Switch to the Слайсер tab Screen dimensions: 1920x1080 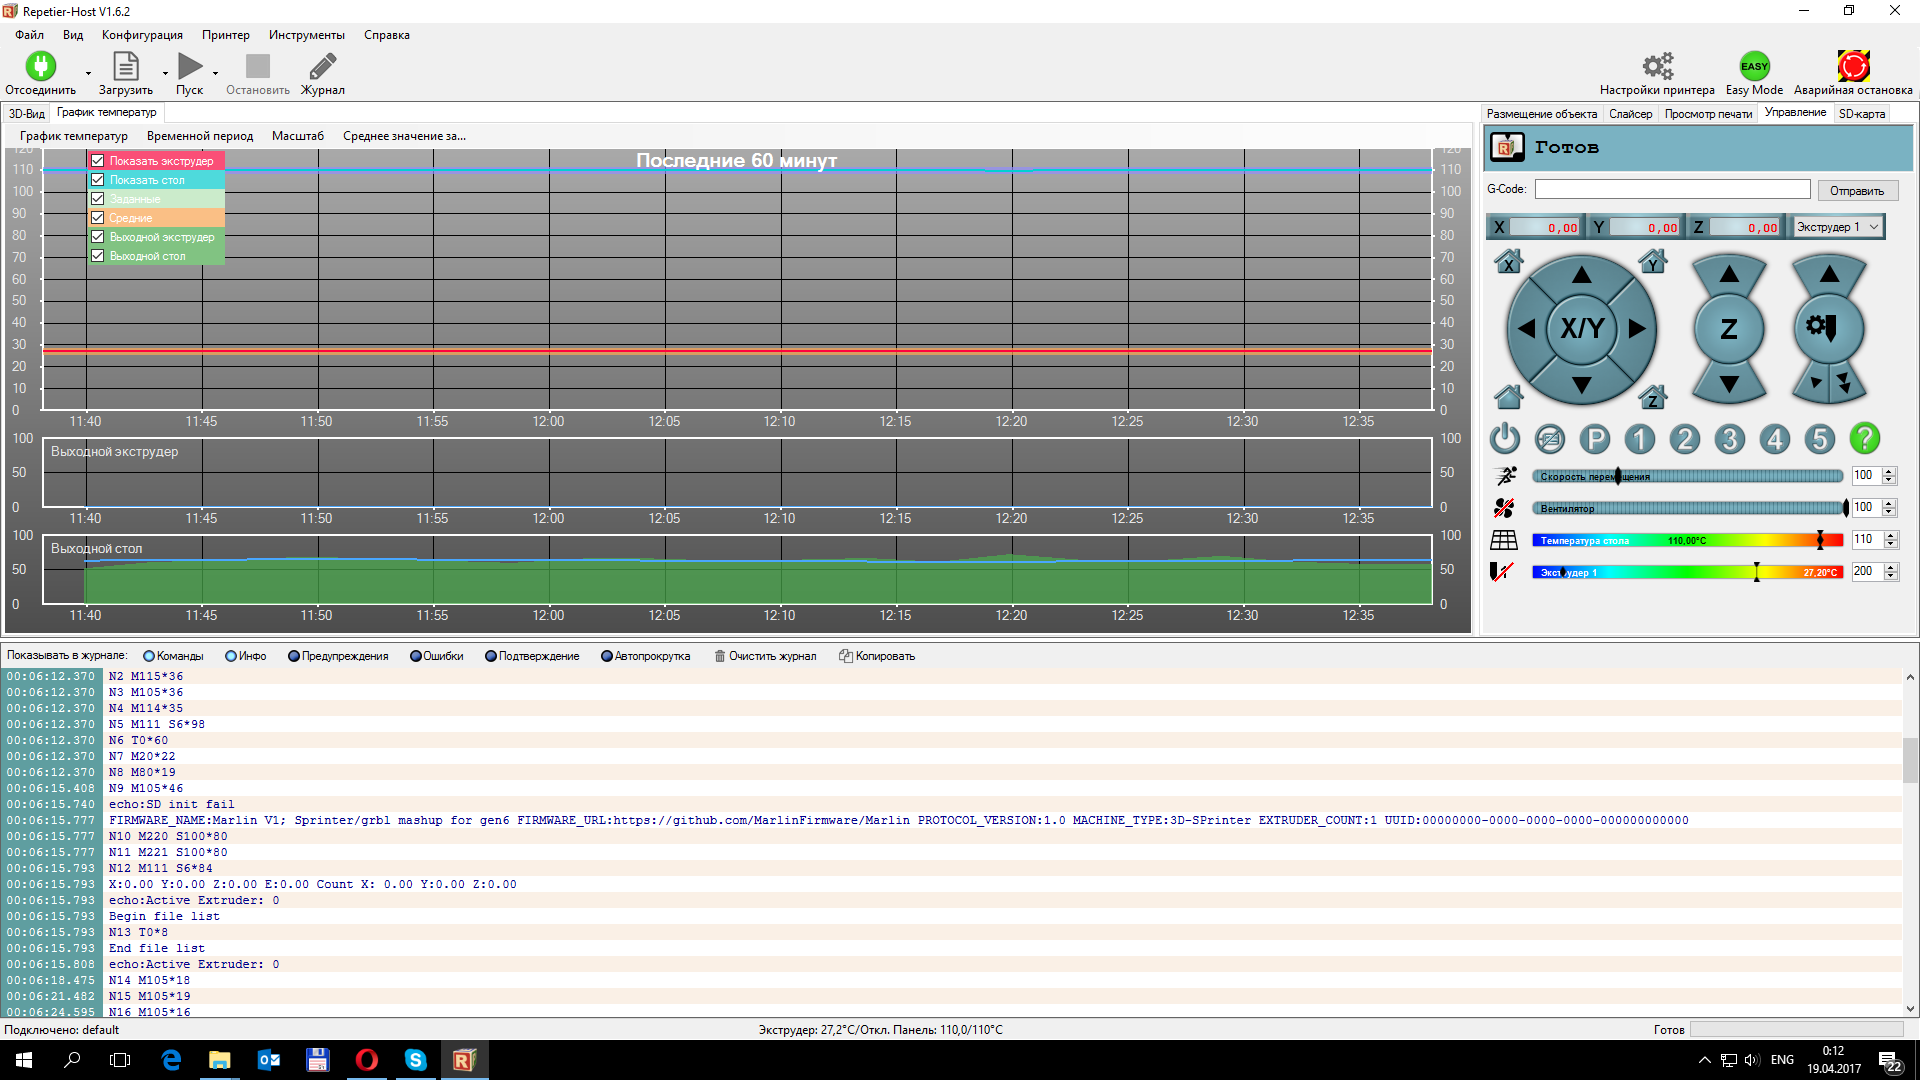[x=1630, y=114]
